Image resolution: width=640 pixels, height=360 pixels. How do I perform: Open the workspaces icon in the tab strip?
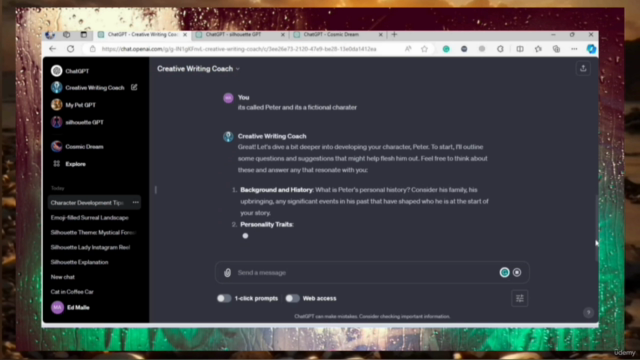[67, 35]
